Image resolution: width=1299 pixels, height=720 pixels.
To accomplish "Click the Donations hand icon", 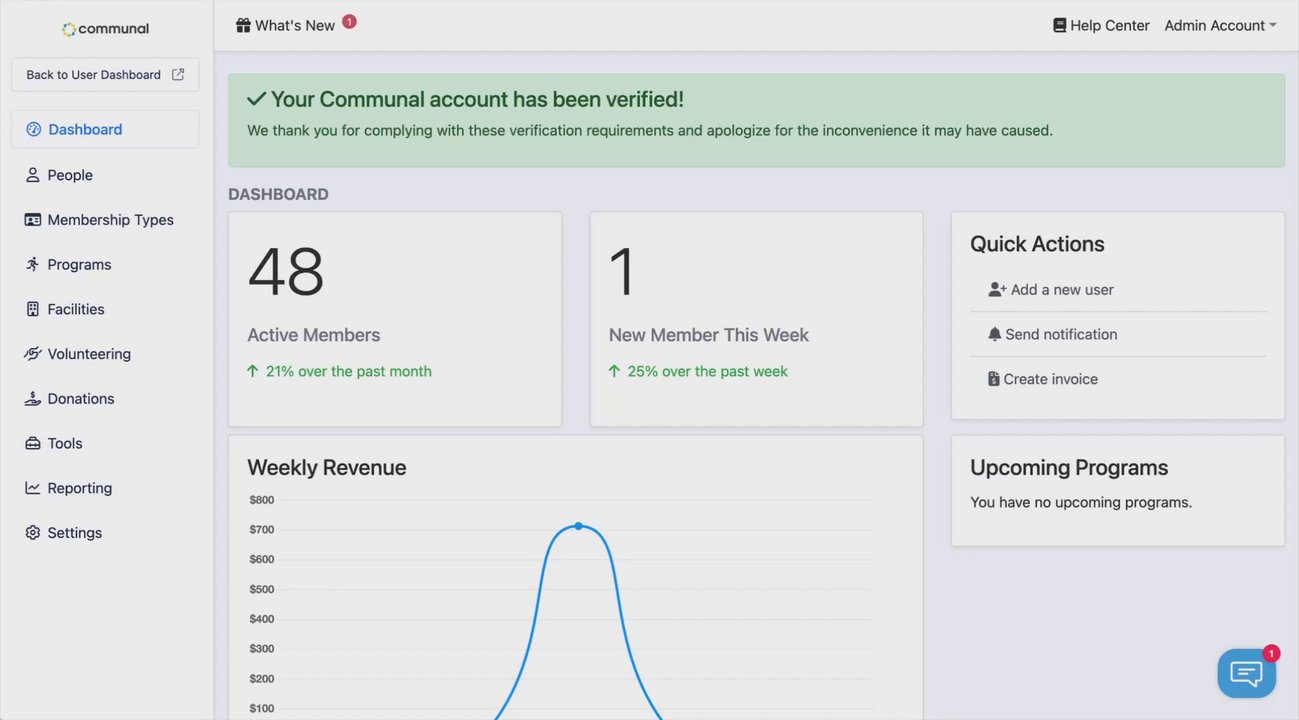I will pos(33,398).
